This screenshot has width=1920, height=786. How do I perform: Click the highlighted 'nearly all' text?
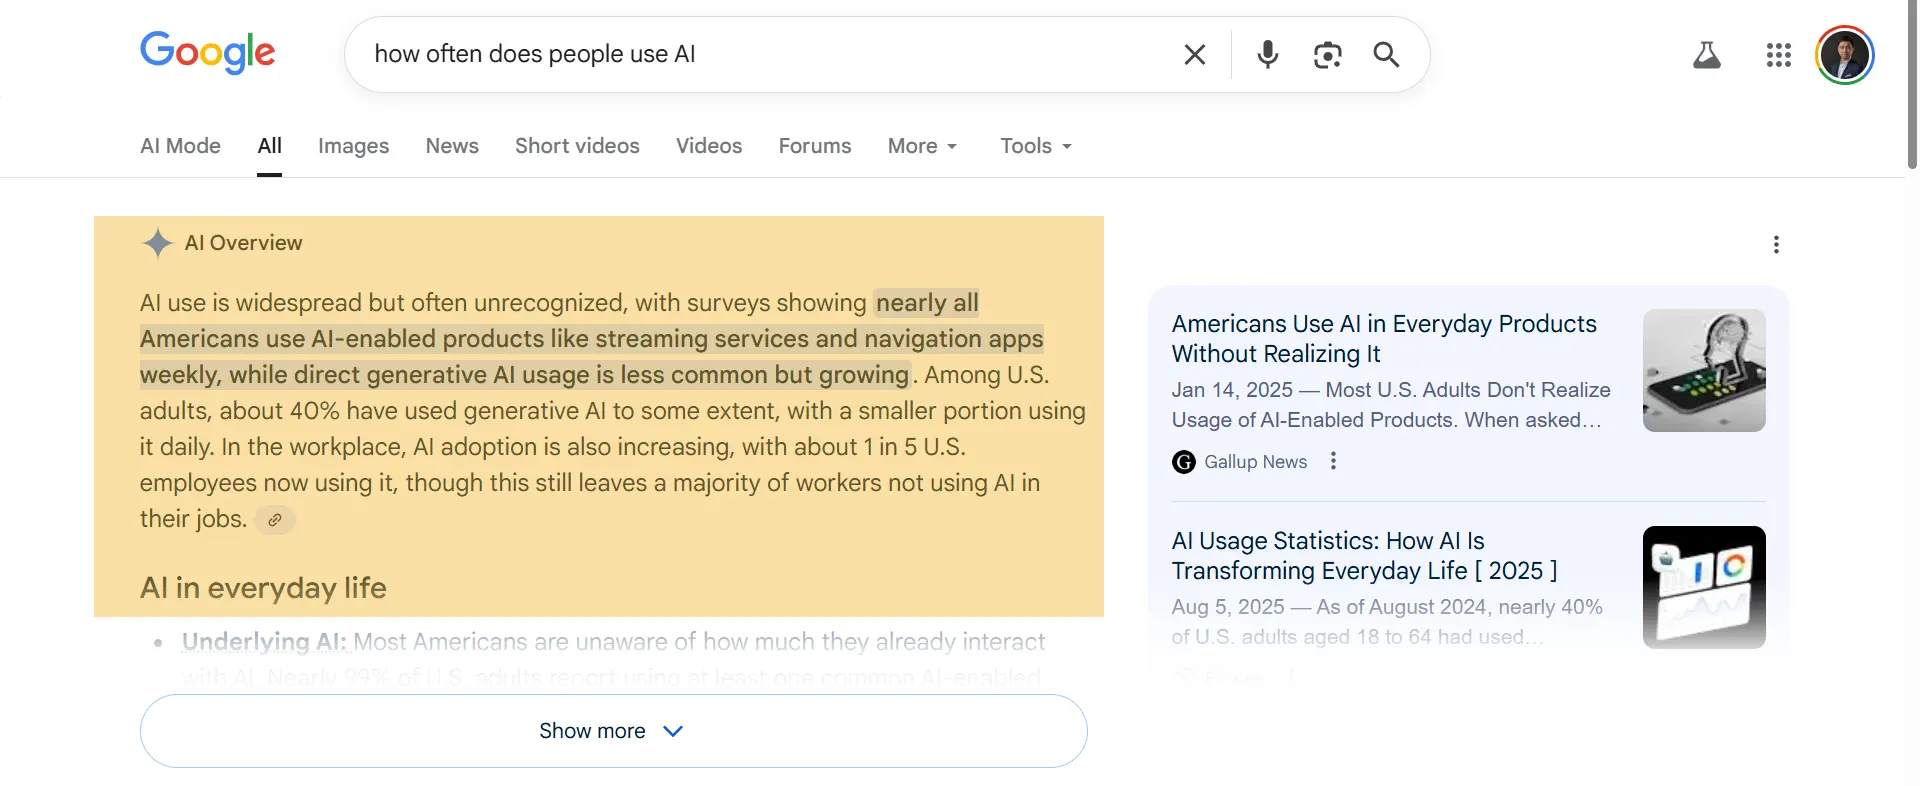[x=927, y=303]
